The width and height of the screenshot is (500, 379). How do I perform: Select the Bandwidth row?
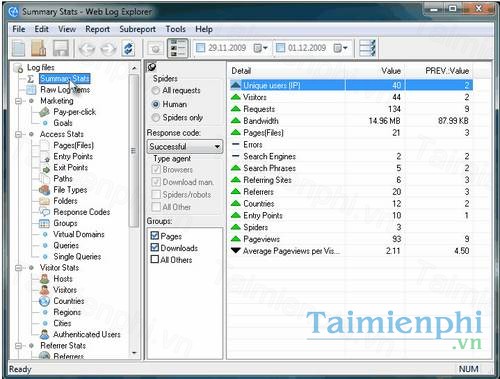tap(351, 121)
